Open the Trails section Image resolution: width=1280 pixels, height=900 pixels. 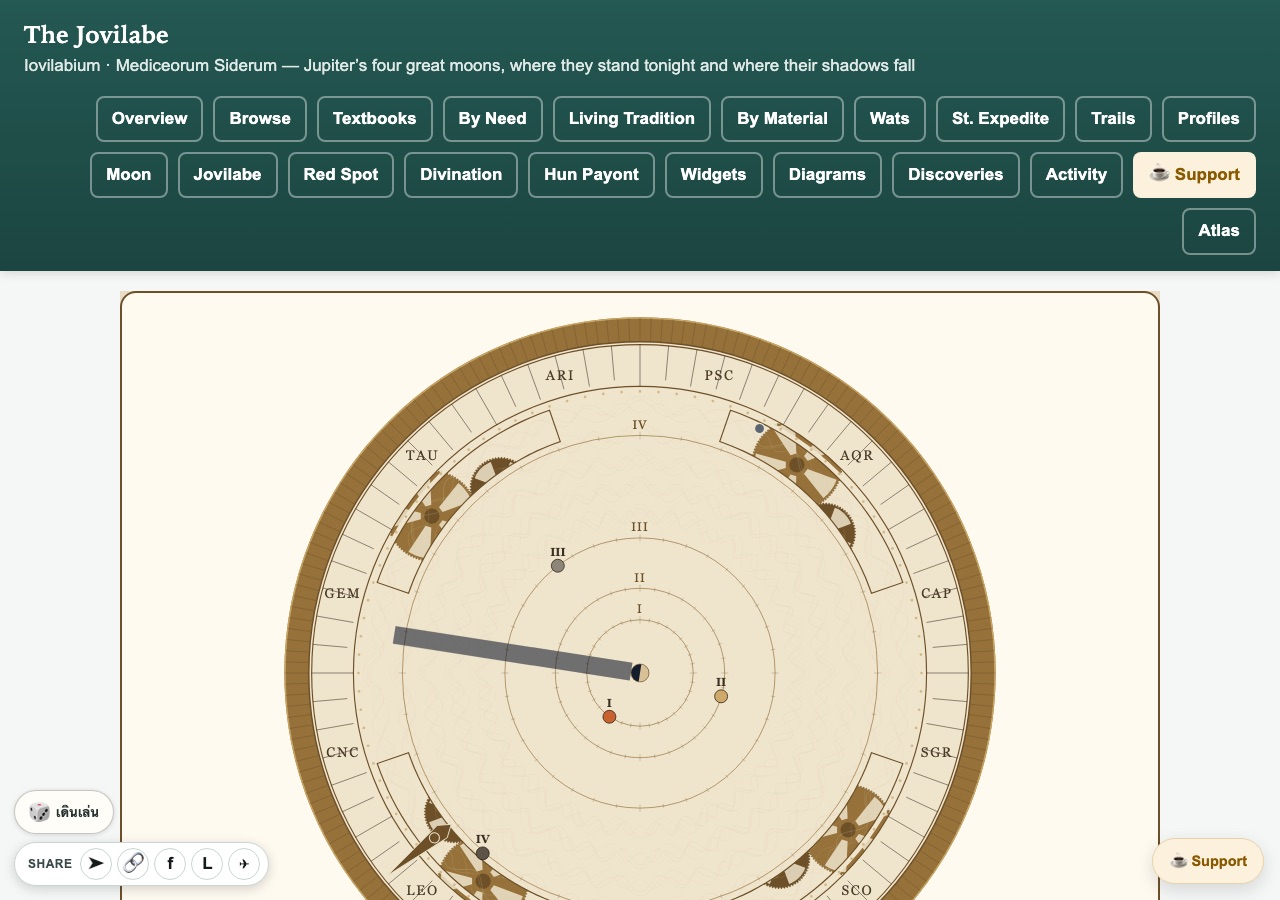click(x=1113, y=119)
